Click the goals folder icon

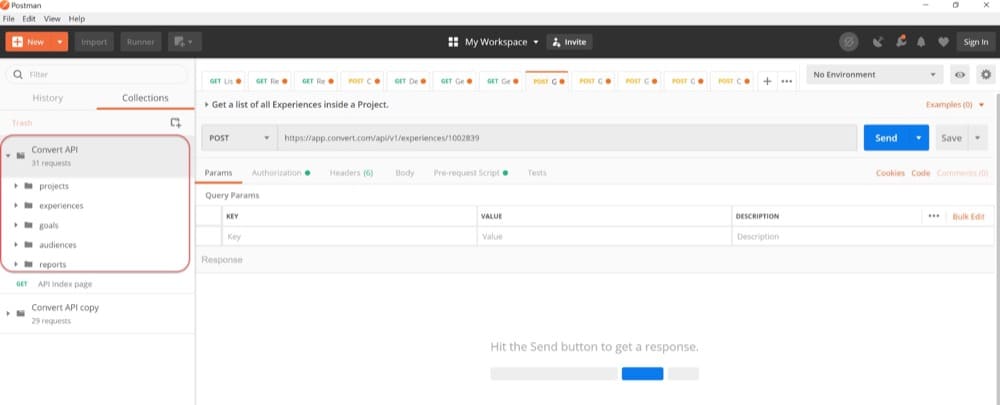click(28, 225)
